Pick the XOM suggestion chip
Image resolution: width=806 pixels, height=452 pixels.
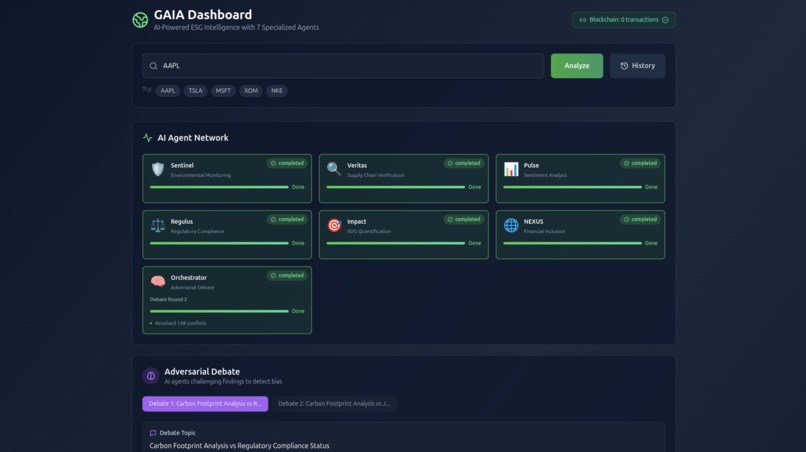pos(251,91)
